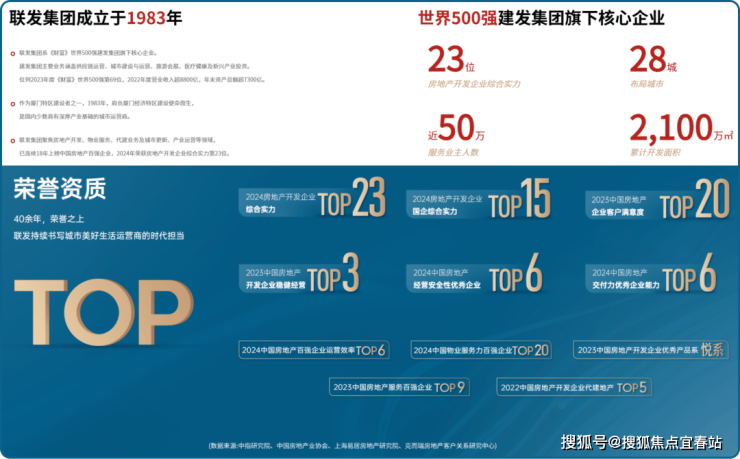This screenshot has height=459, width=740.
Task: Click the red 28城 statistic
Action: 653,59
